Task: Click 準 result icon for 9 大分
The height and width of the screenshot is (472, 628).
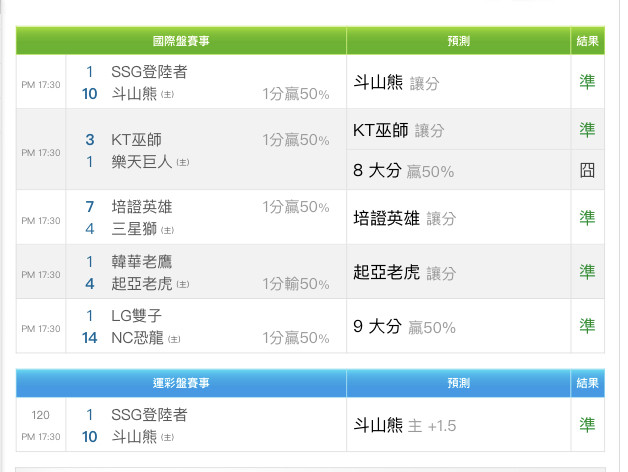Action: point(587,326)
